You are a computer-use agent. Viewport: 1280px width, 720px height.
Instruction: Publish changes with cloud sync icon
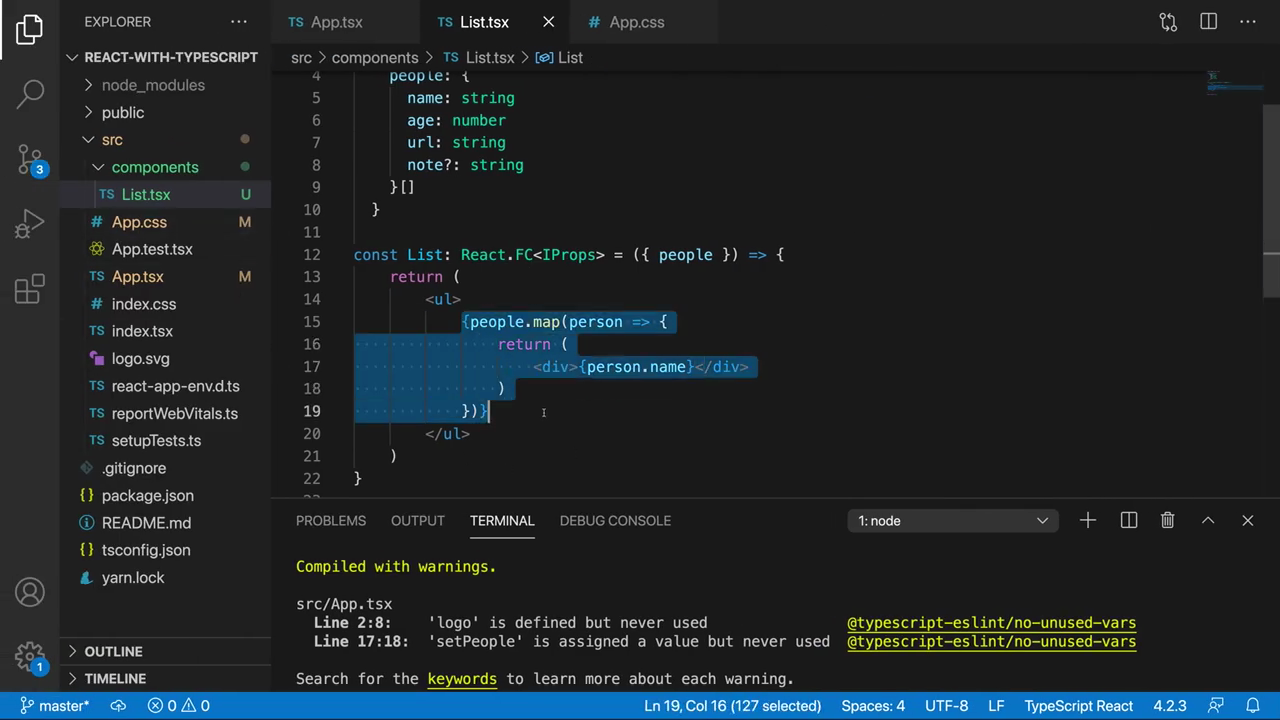point(118,706)
